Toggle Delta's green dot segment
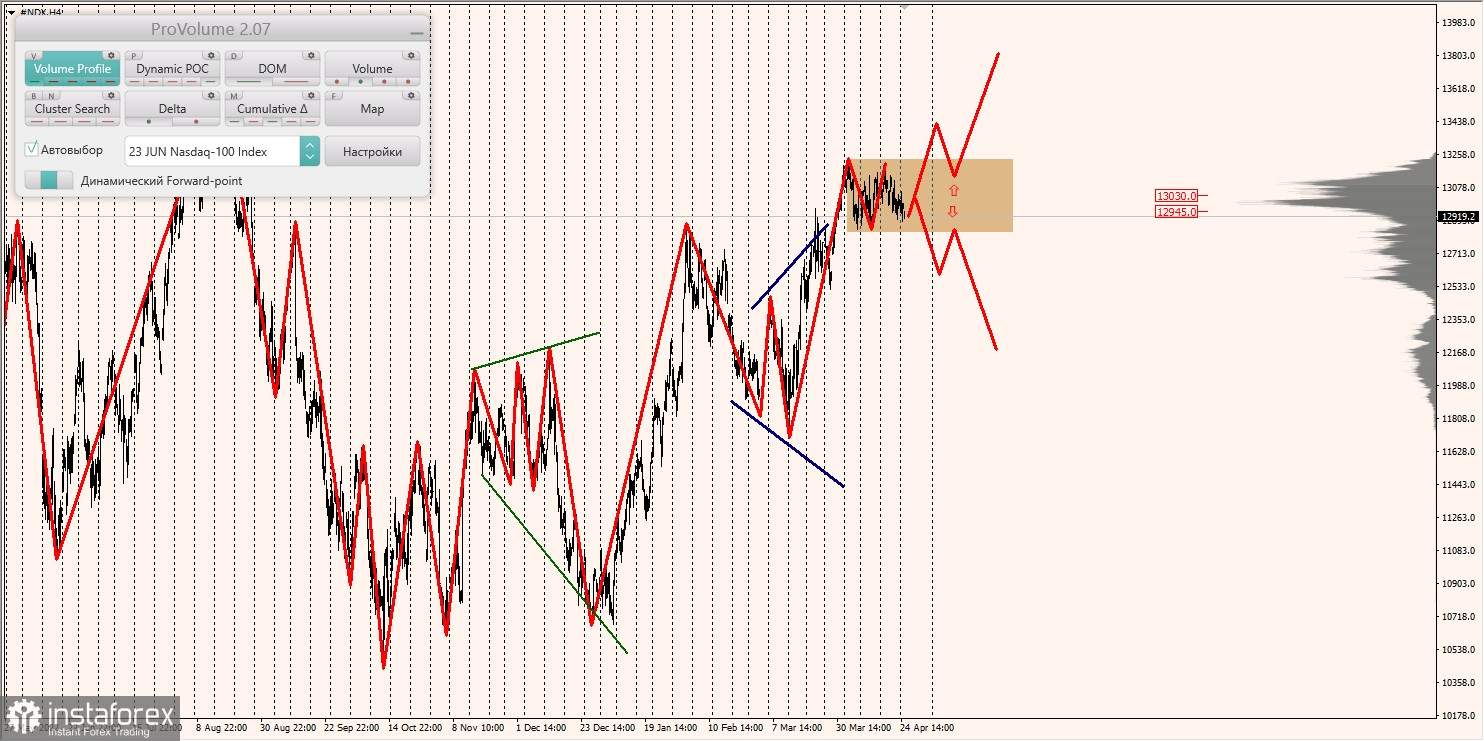Viewport: 1484px width, 741px height. pyautogui.click(x=149, y=121)
